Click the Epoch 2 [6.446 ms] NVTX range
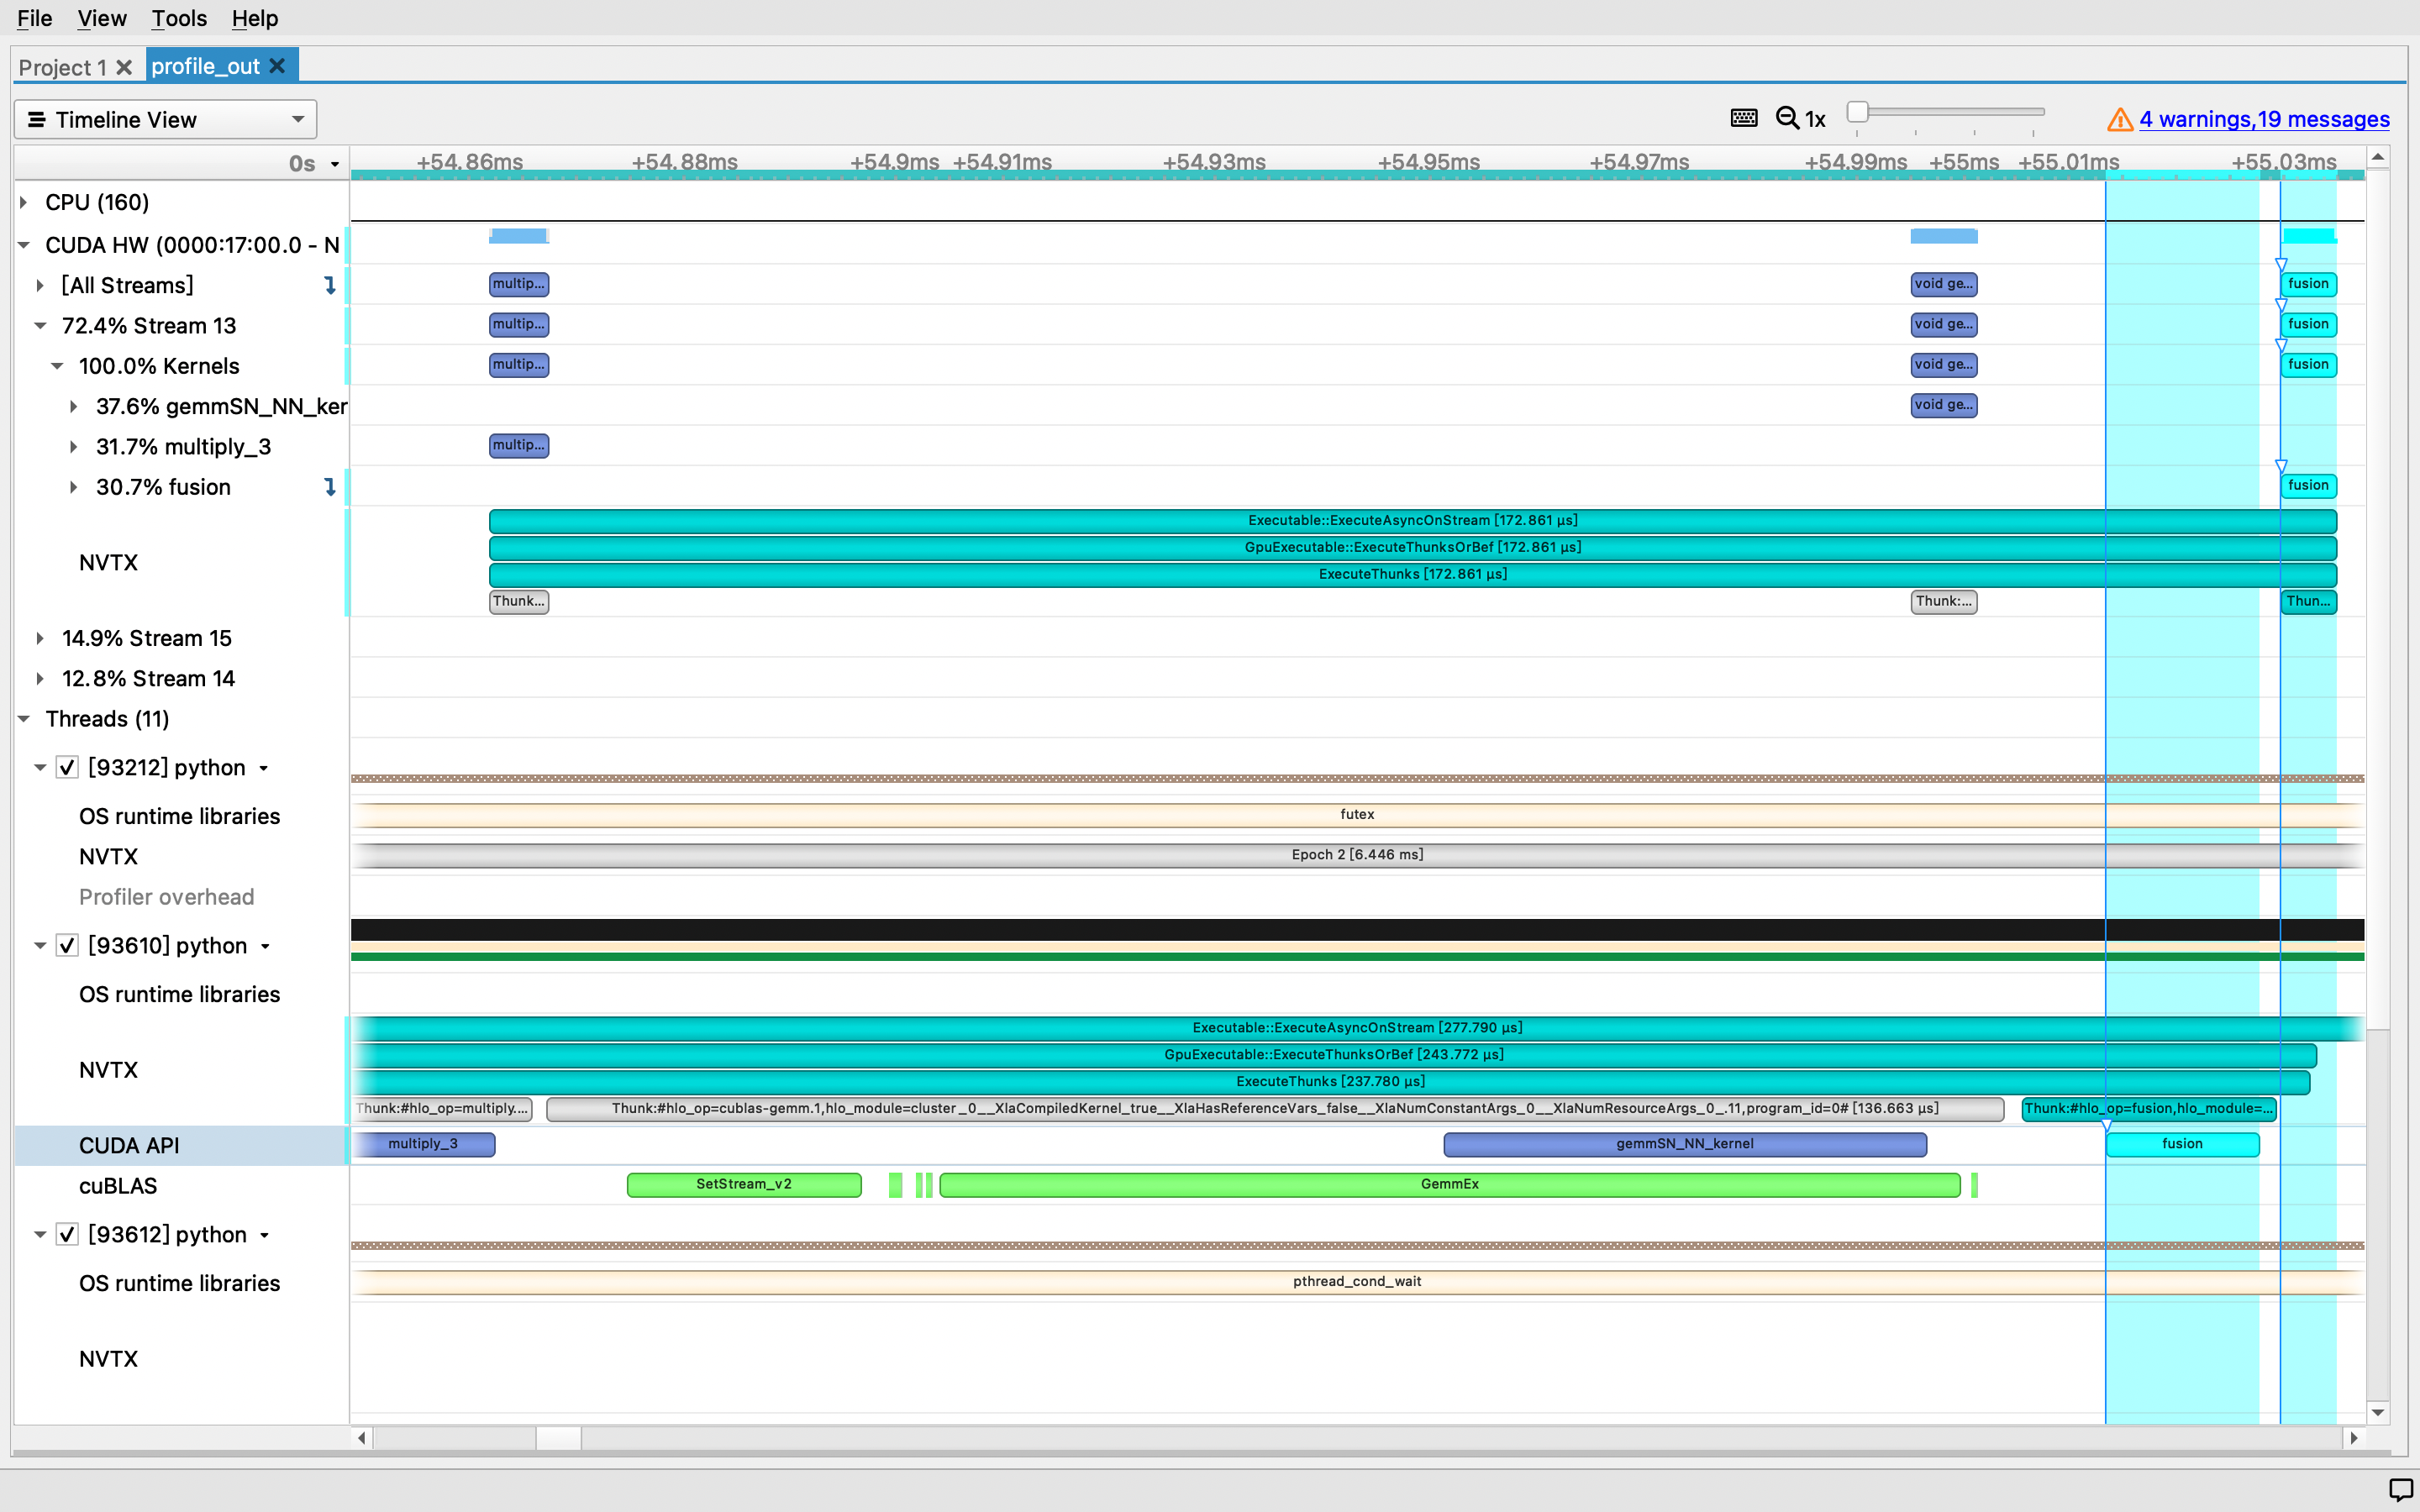 1357,855
